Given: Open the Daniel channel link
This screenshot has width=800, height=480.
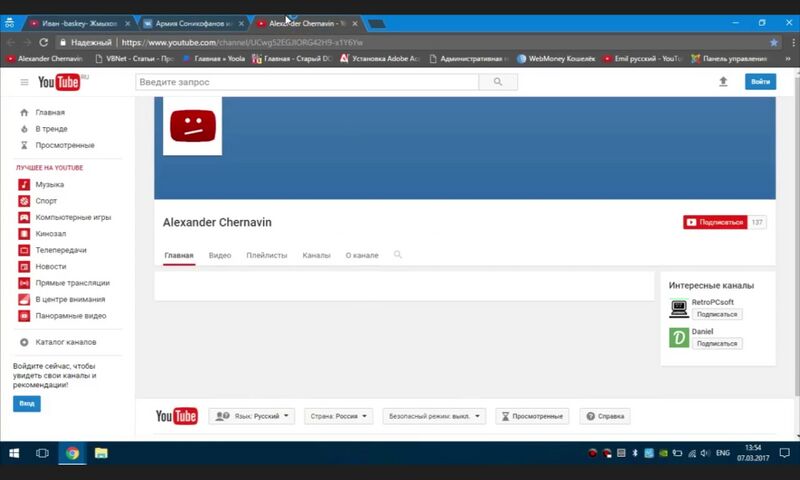Looking at the screenshot, I should point(703,331).
